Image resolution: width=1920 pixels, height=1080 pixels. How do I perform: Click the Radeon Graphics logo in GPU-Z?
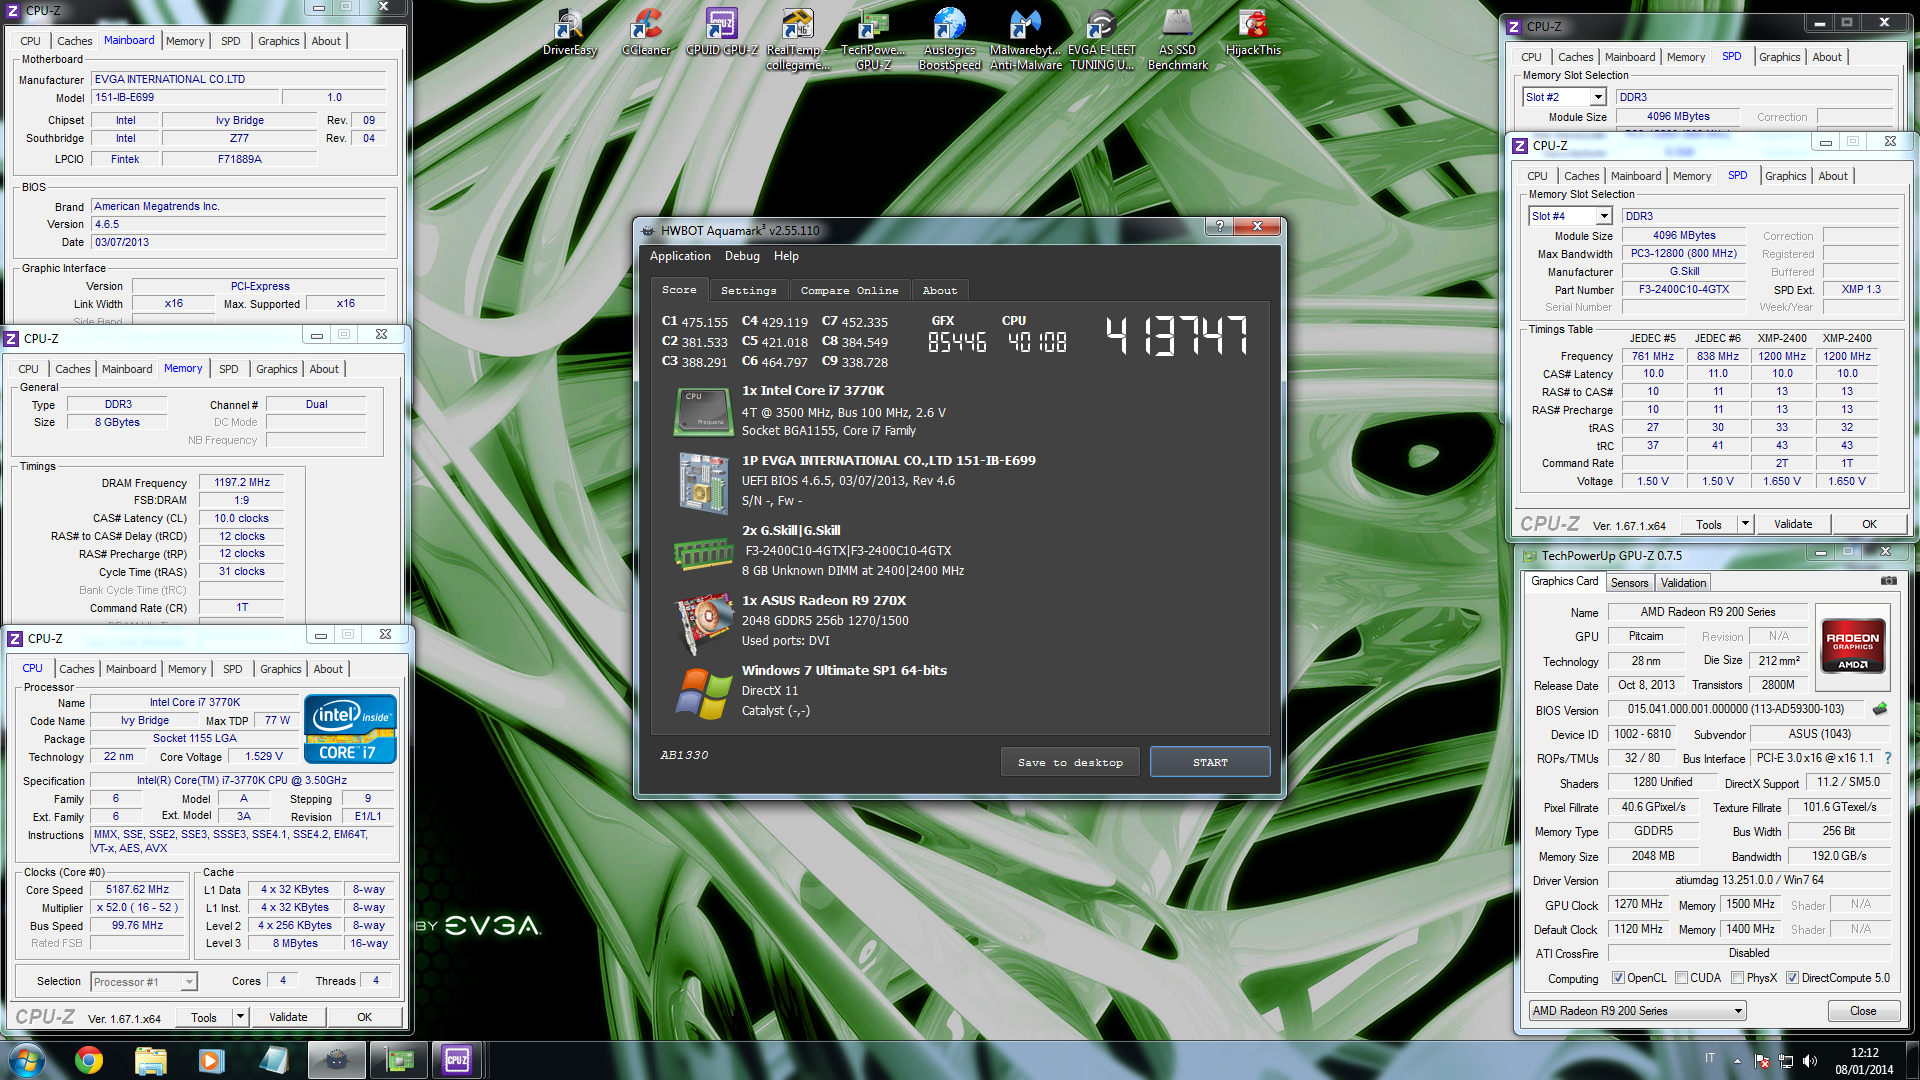(x=1852, y=647)
